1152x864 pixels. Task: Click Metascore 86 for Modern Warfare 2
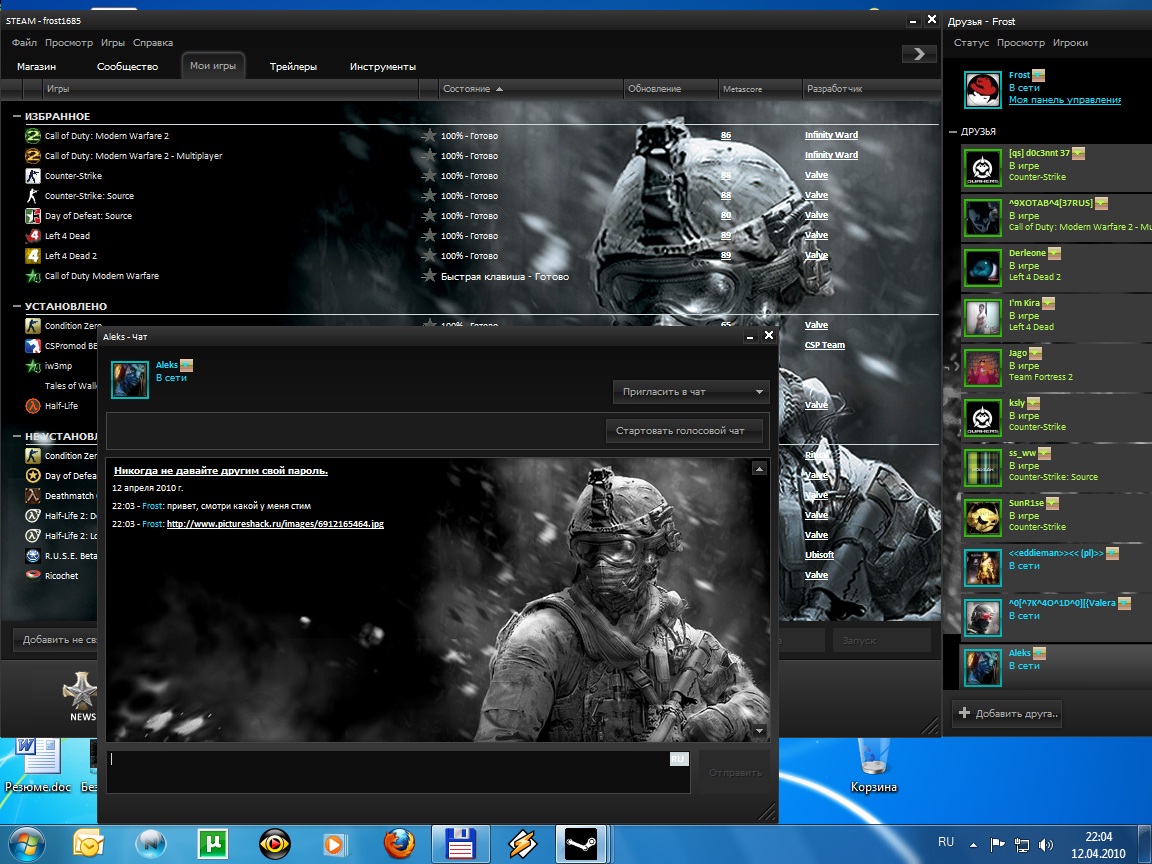pos(726,135)
